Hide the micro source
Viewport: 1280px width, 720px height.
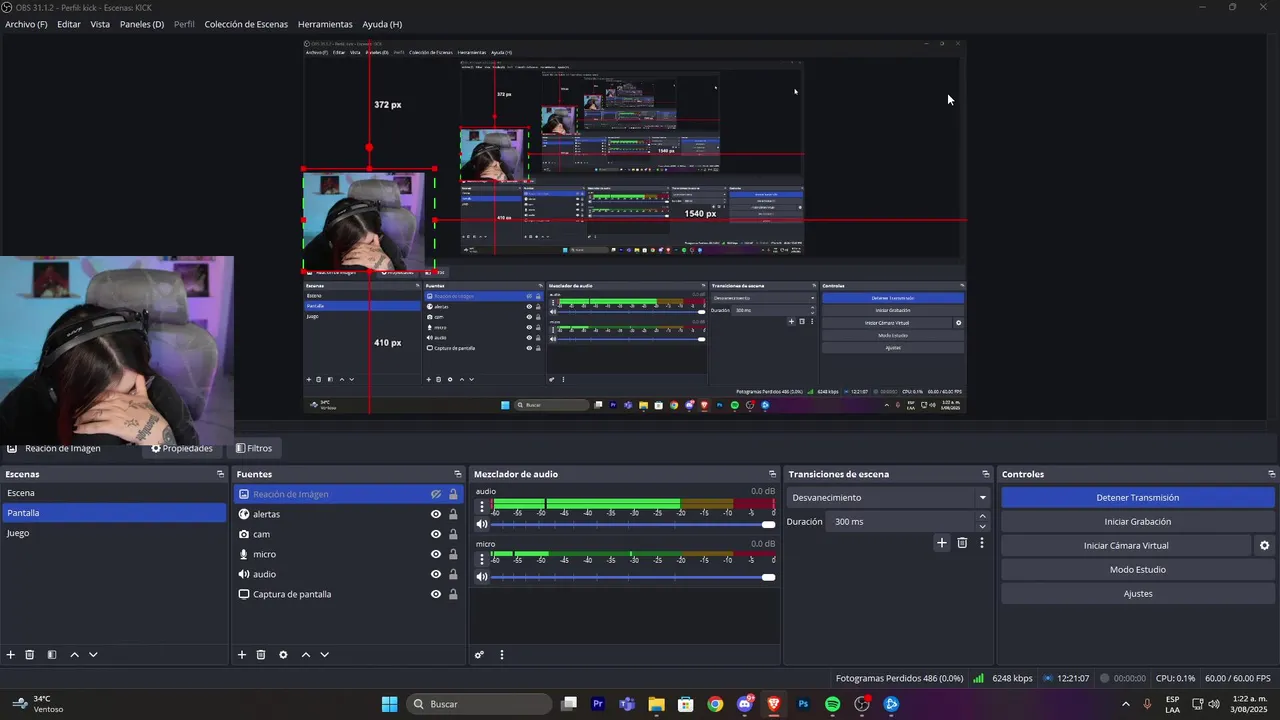pyautogui.click(x=436, y=554)
